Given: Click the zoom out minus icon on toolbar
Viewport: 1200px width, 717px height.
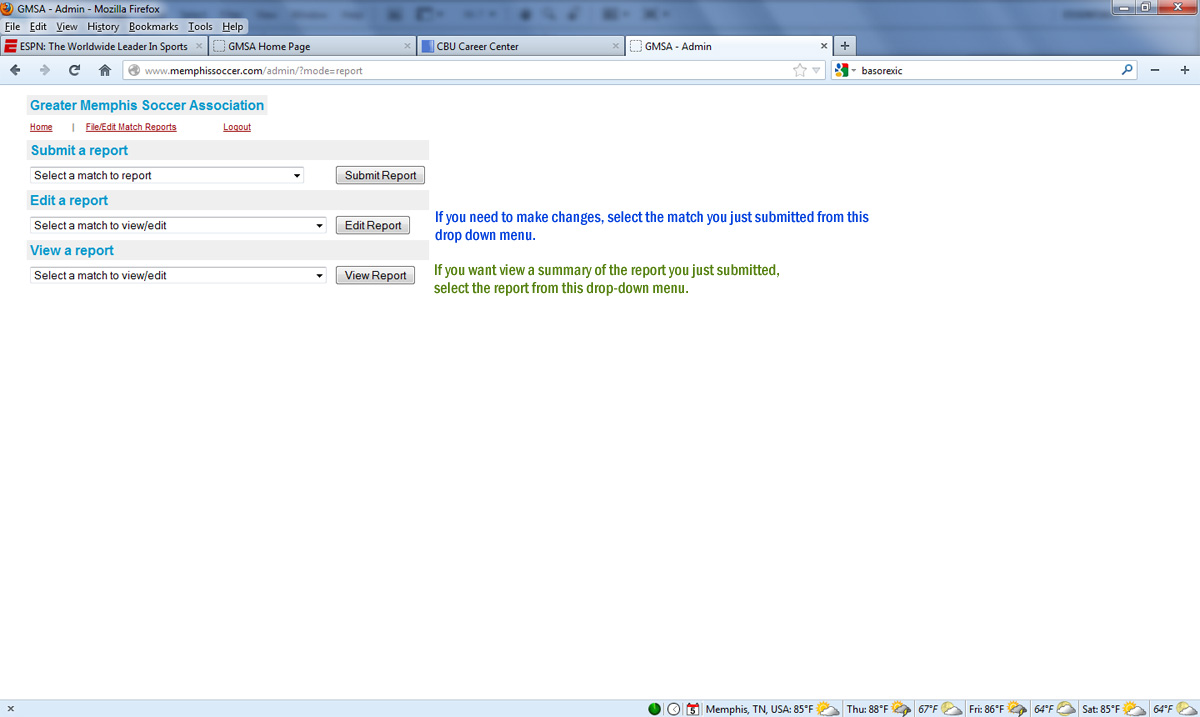Looking at the screenshot, I should [x=1155, y=70].
